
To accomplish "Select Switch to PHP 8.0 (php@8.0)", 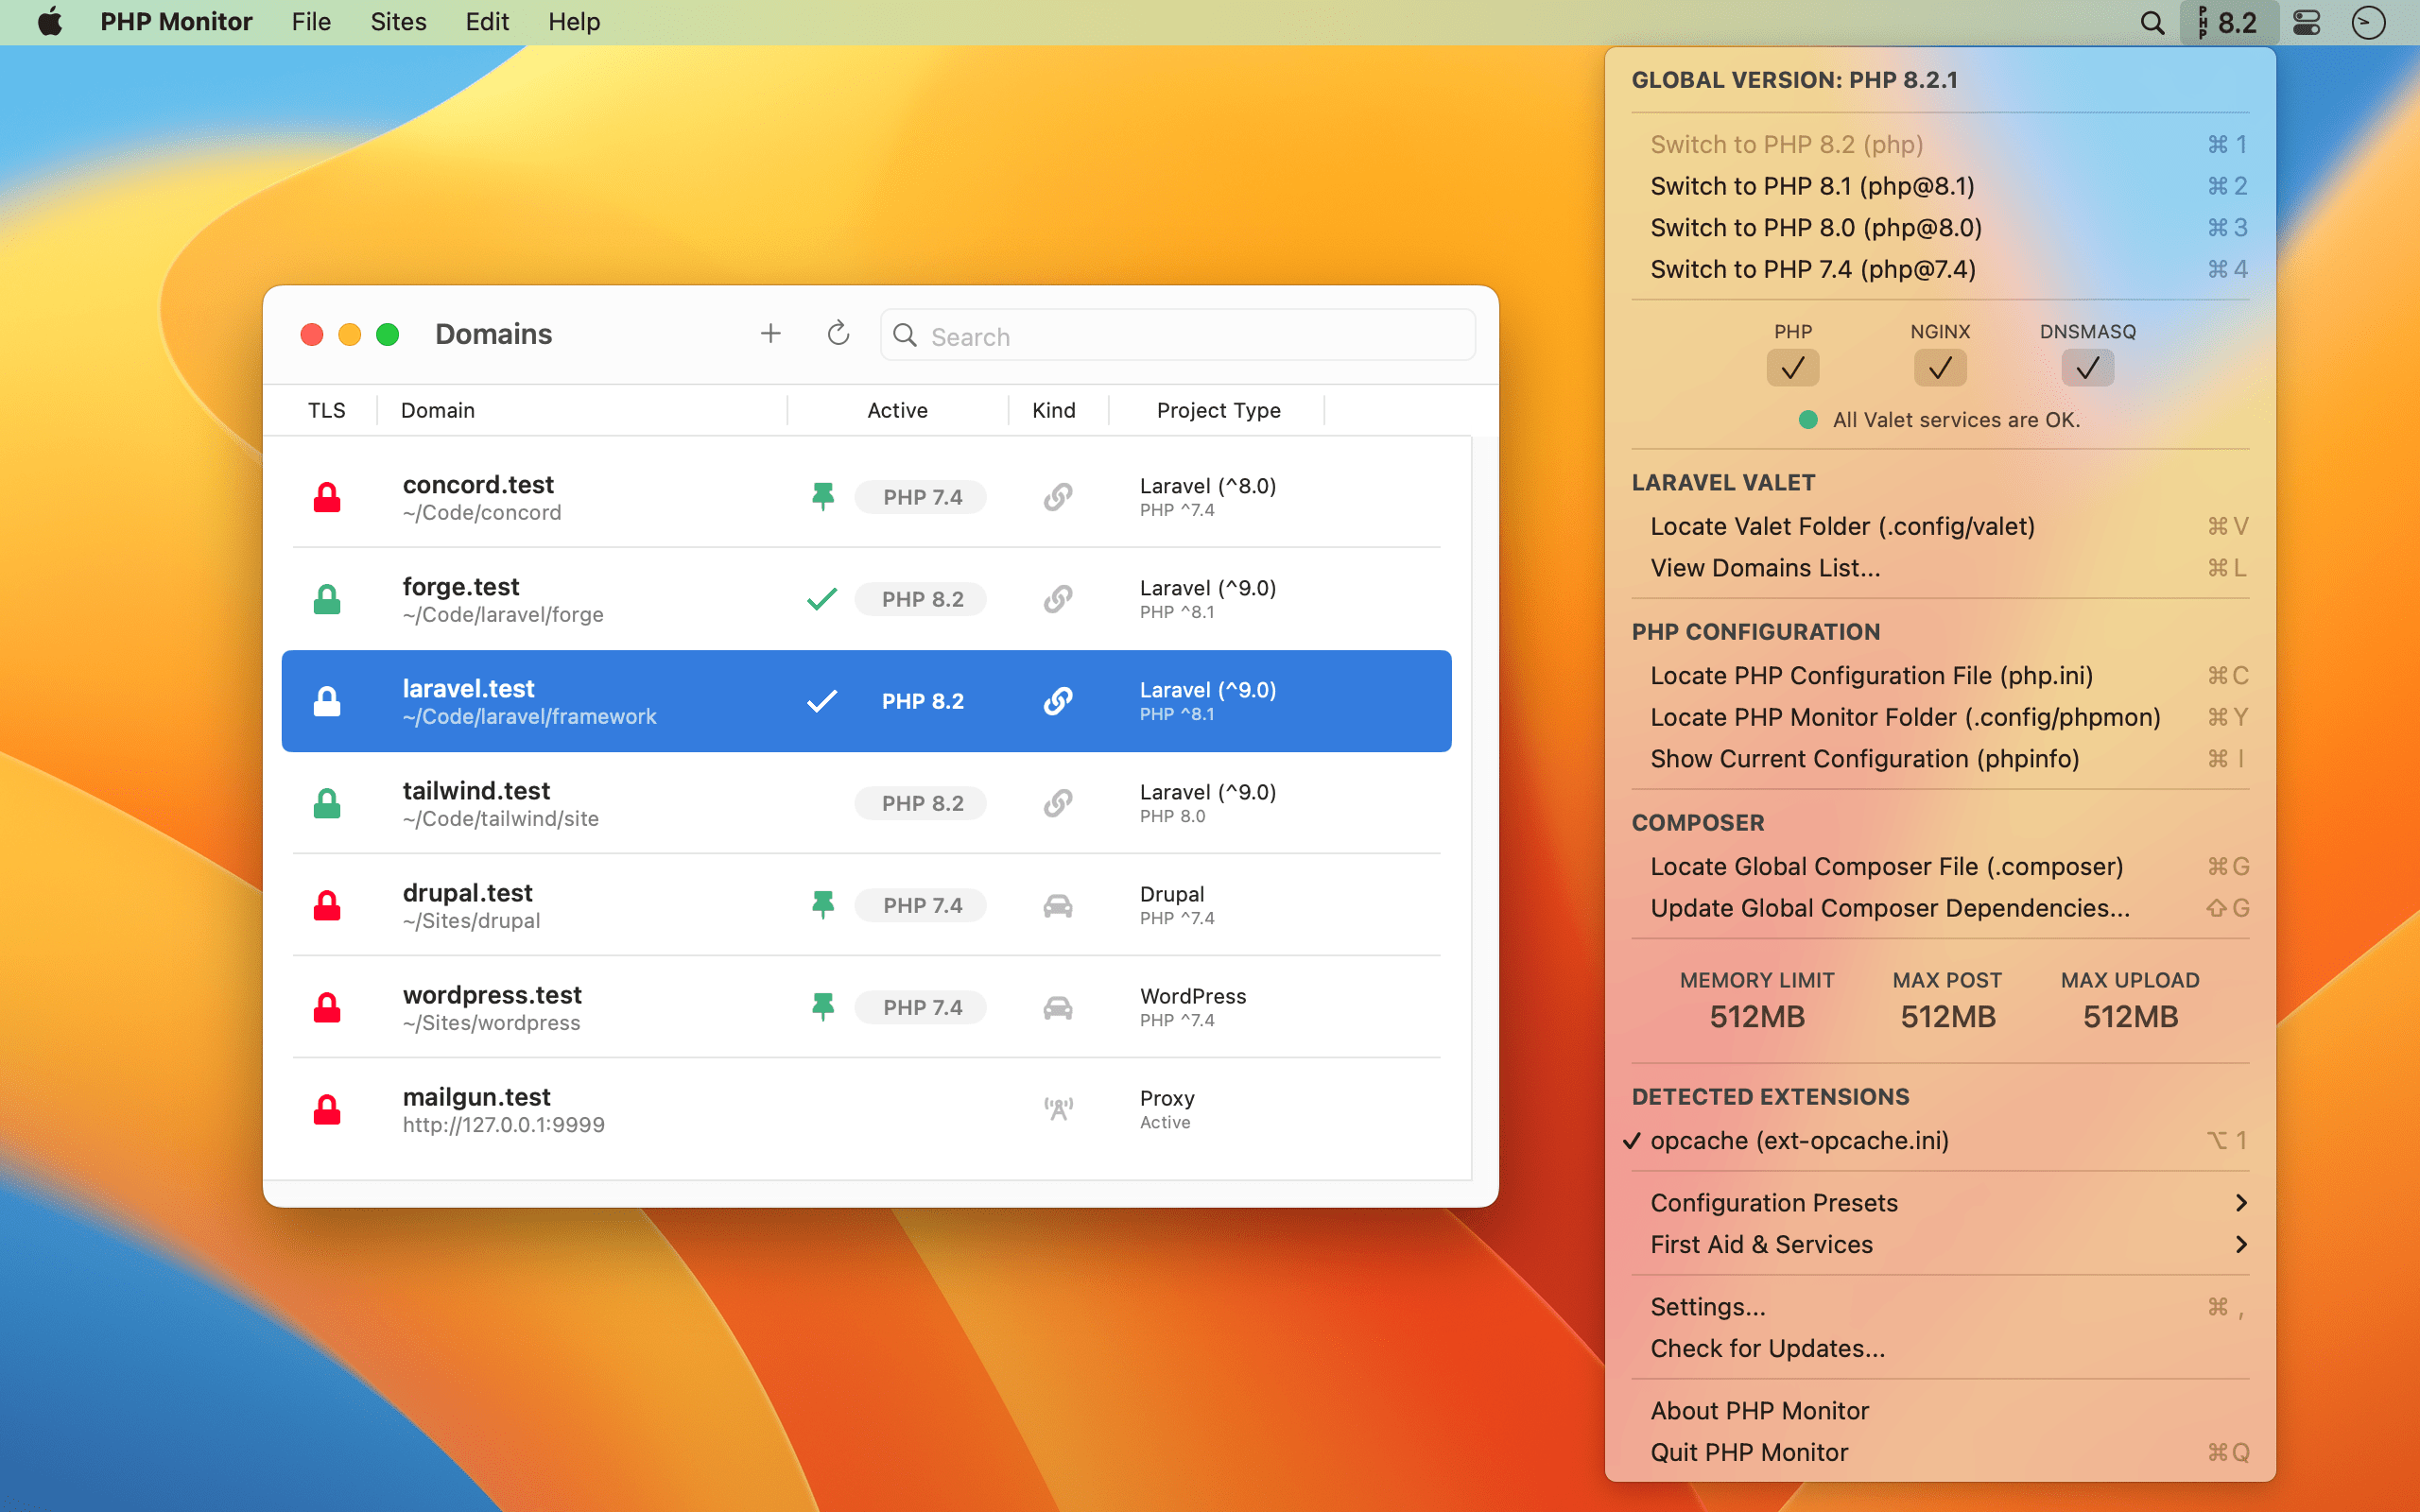I will [x=1940, y=227].
